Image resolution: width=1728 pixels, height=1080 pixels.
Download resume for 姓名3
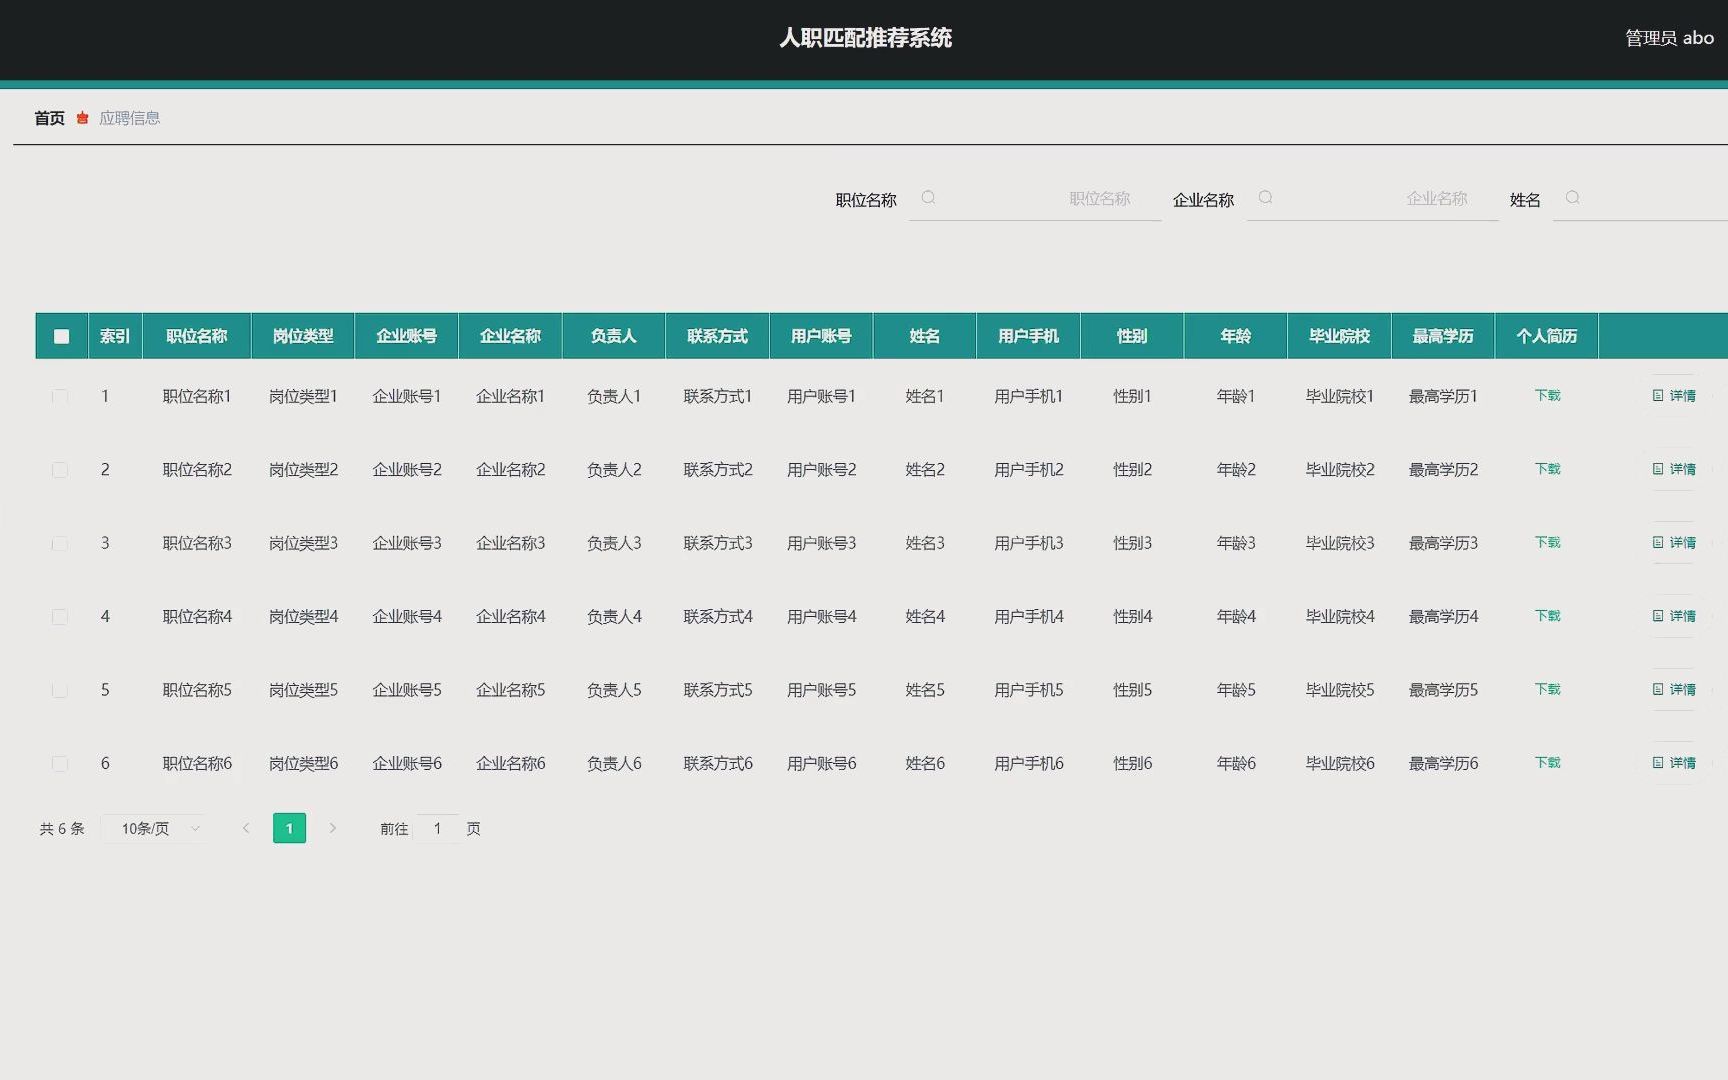[1547, 543]
